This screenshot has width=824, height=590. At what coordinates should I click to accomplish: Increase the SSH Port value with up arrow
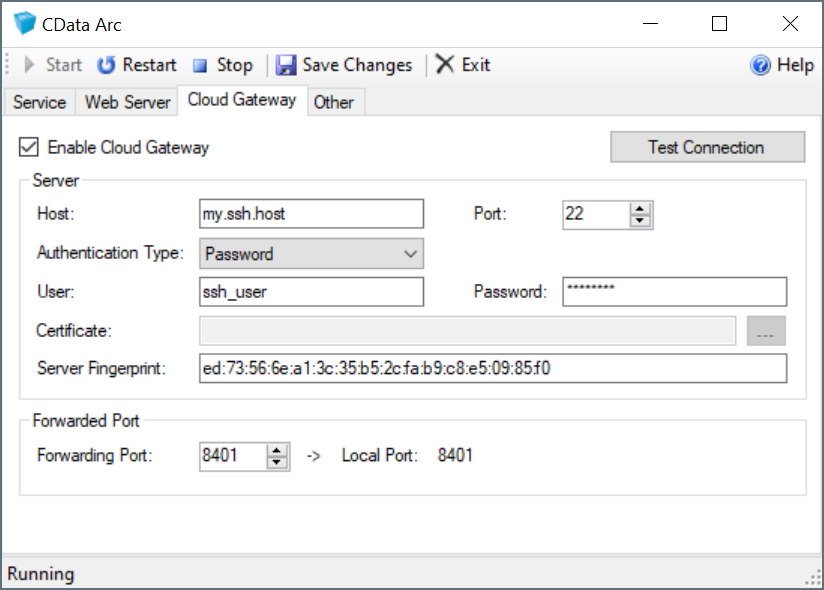pos(641,208)
